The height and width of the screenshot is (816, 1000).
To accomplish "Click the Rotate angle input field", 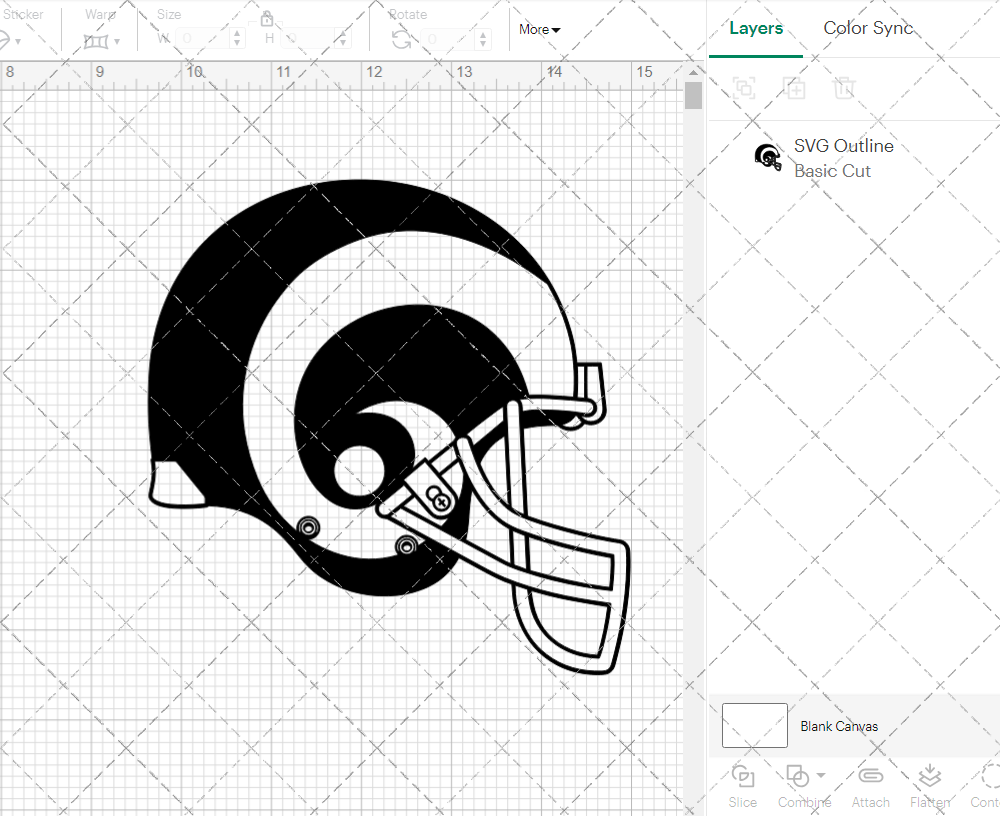I will pos(448,40).
